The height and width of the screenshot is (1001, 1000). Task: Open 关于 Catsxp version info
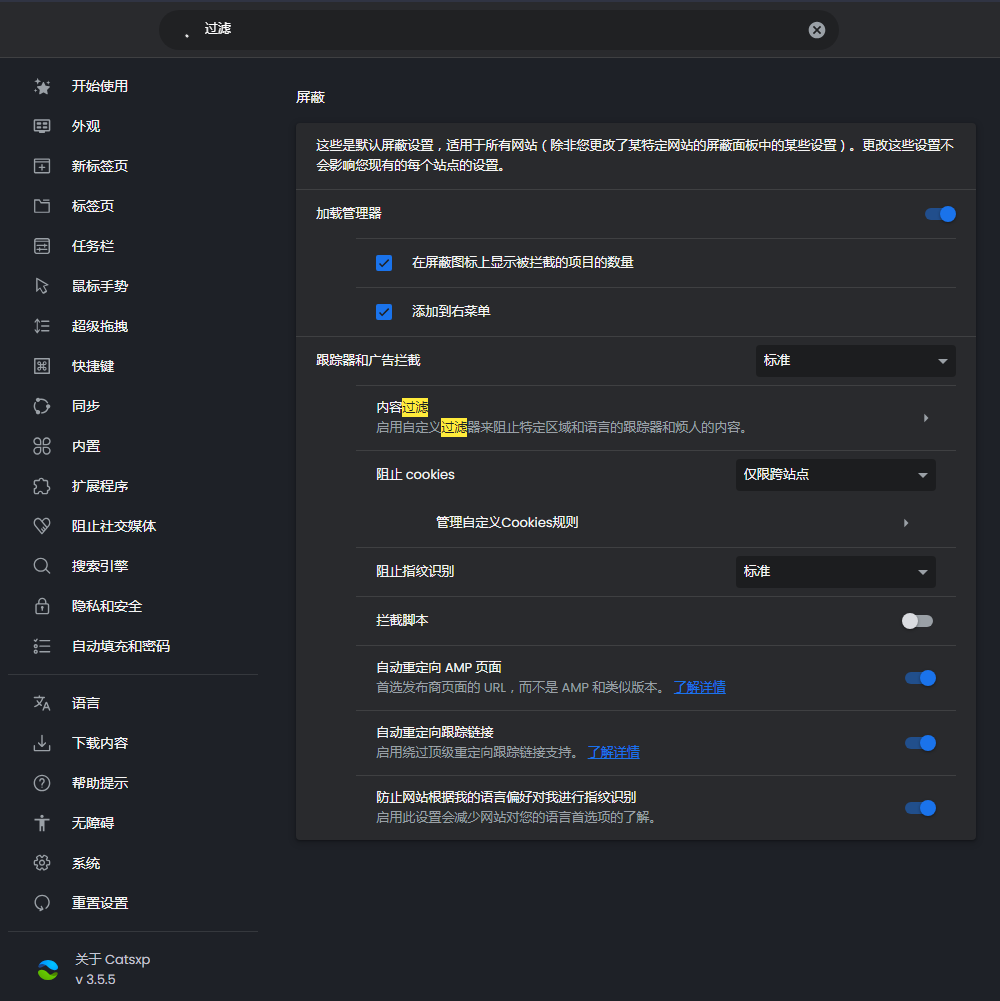[x=112, y=969]
